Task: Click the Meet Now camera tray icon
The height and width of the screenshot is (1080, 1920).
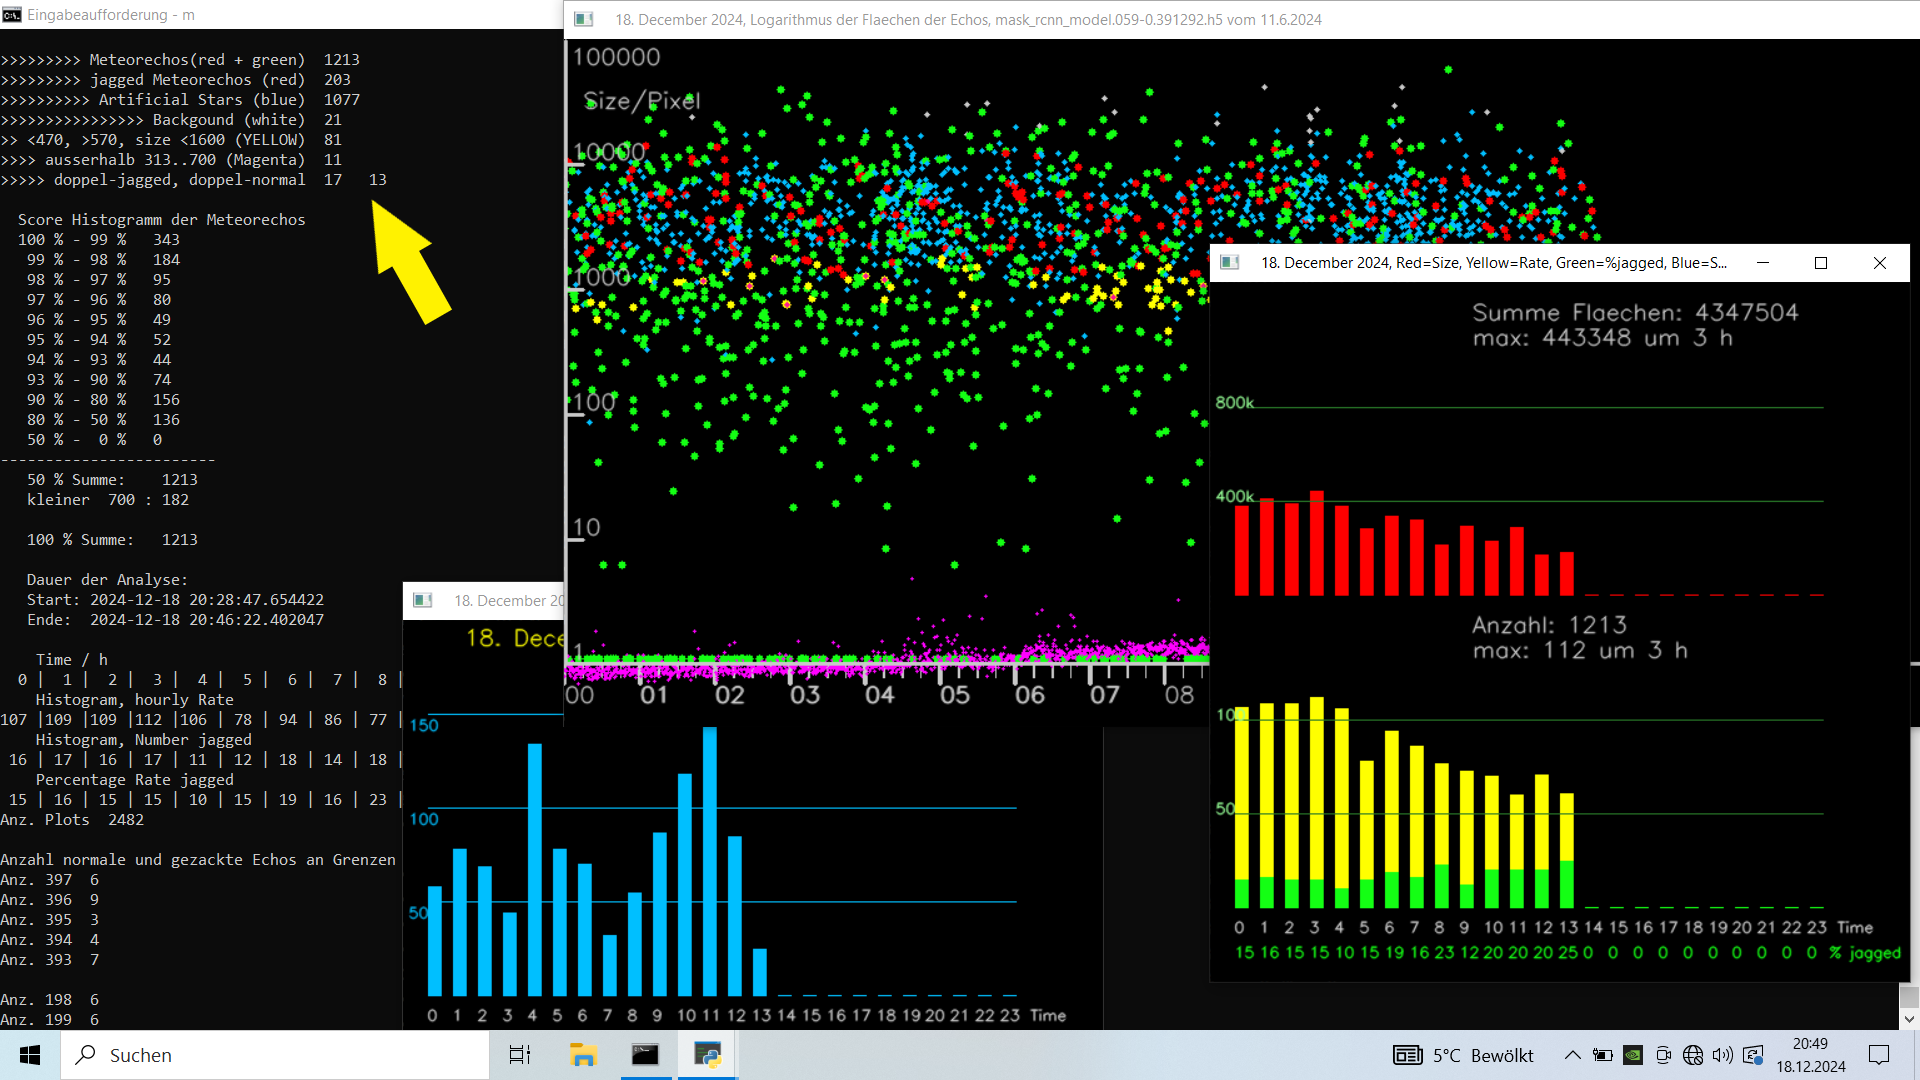Action: click(x=1663, y=1055)
